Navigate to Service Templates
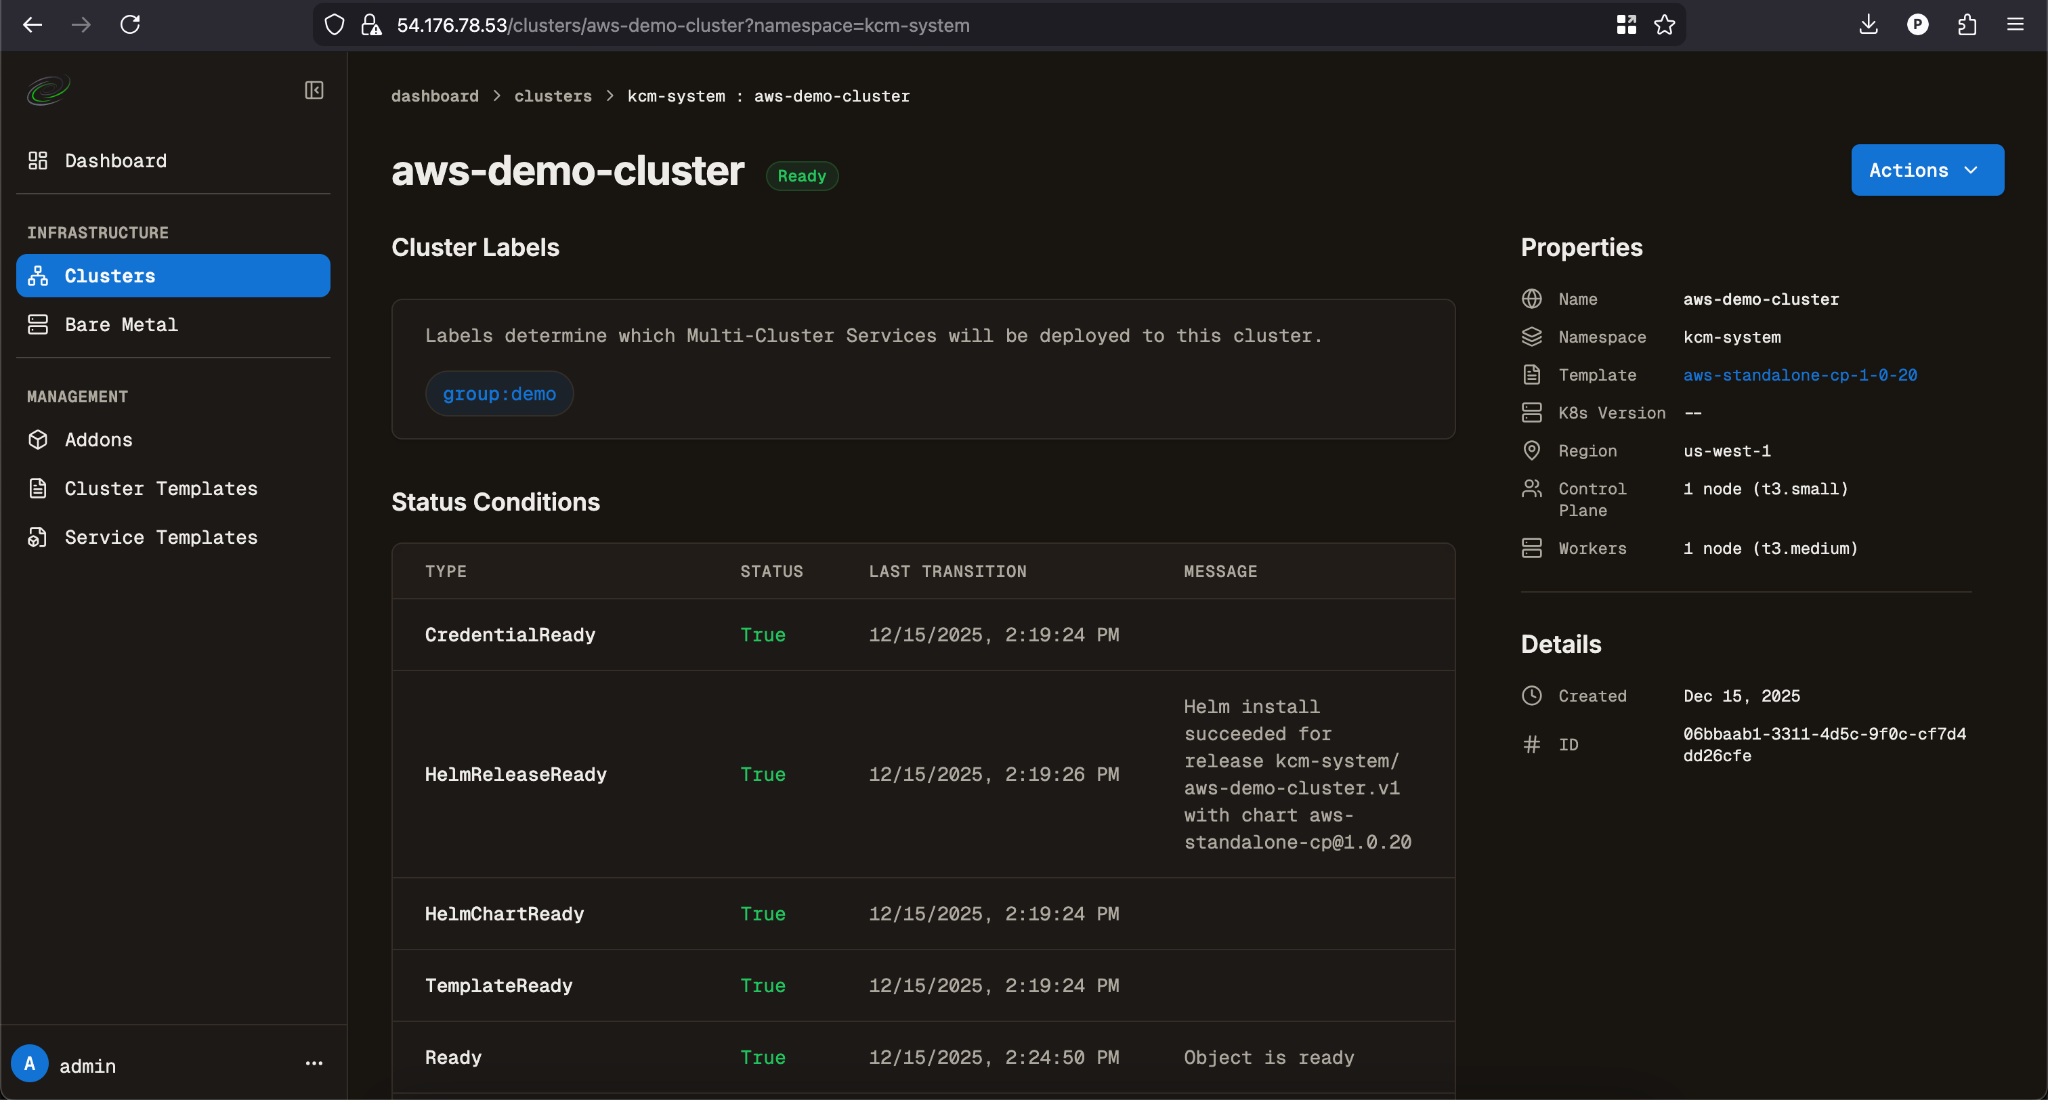 (160, 538)
